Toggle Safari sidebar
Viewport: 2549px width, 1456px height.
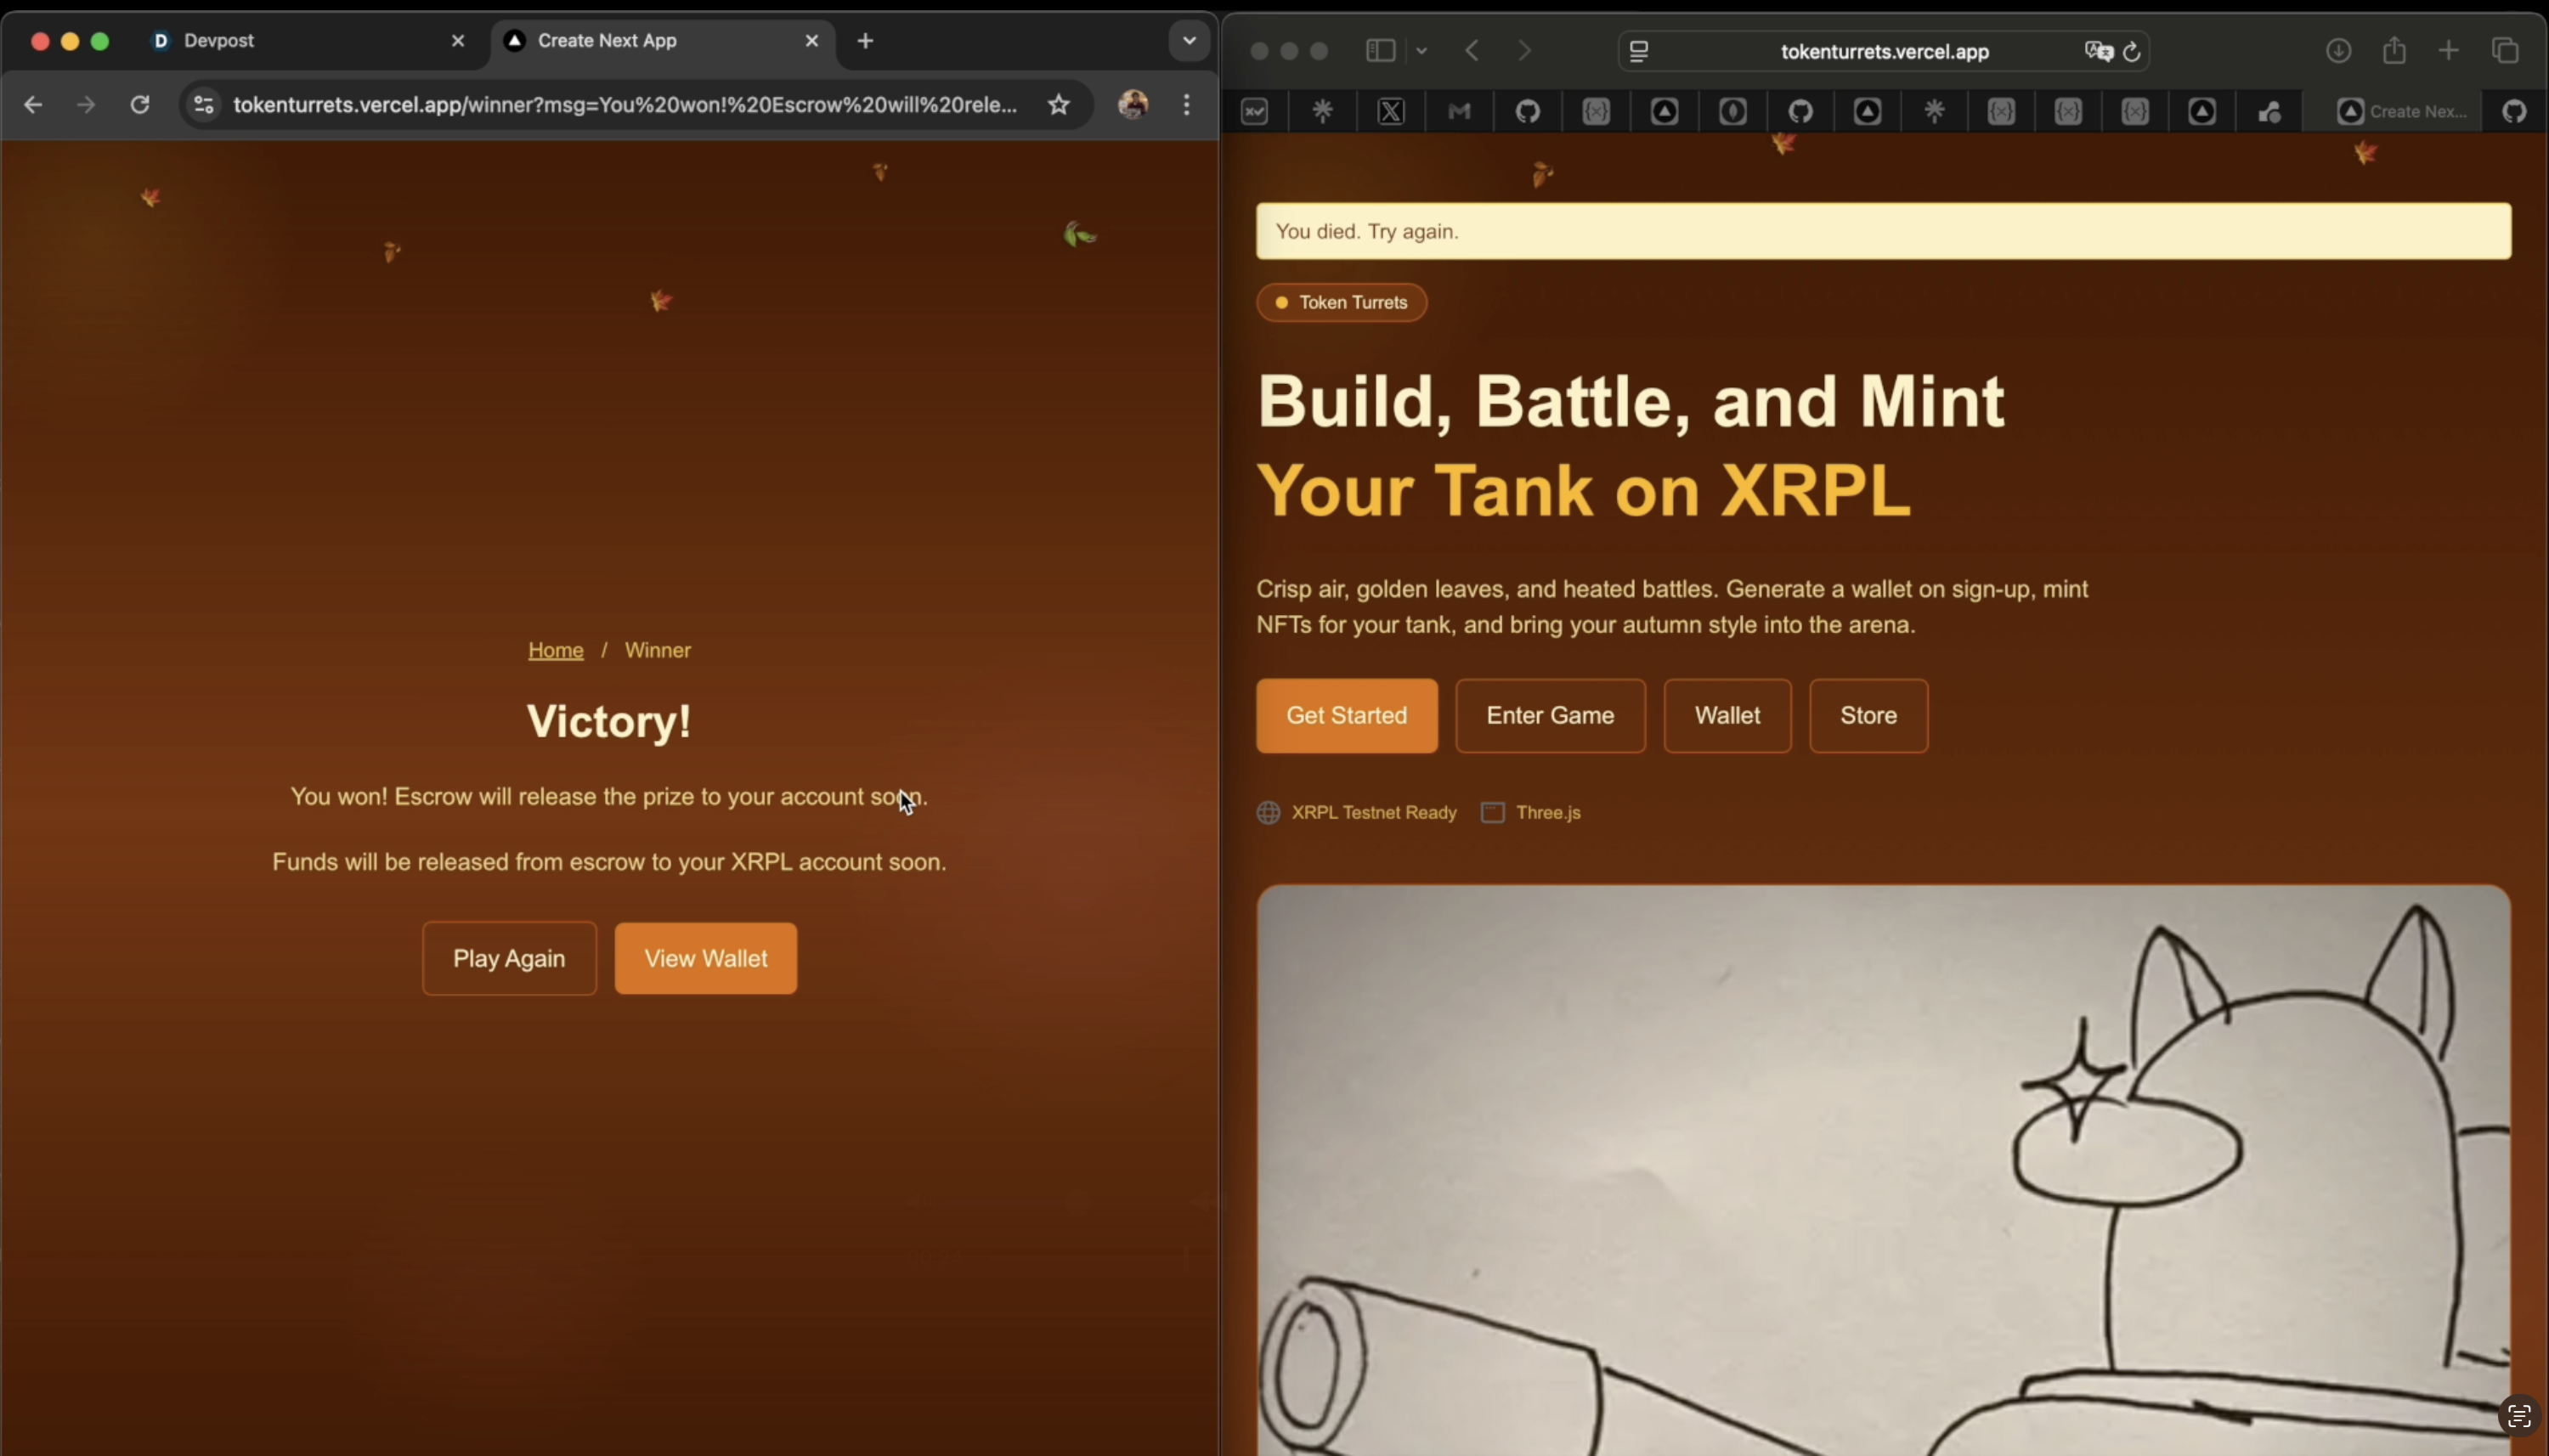point(1381,50)
